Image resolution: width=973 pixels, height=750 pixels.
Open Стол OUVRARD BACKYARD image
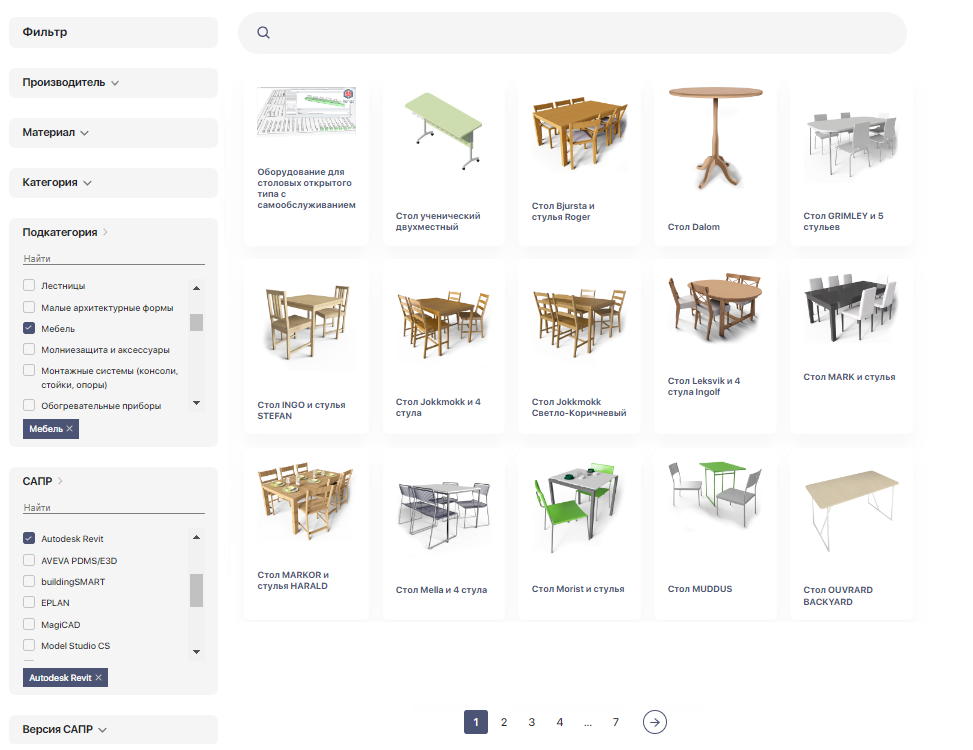pyautogui.click(x=851, y=511)
